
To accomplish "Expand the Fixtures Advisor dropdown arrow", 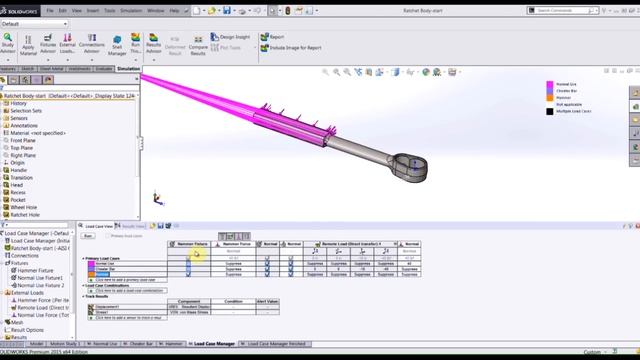I will (48, 60).
